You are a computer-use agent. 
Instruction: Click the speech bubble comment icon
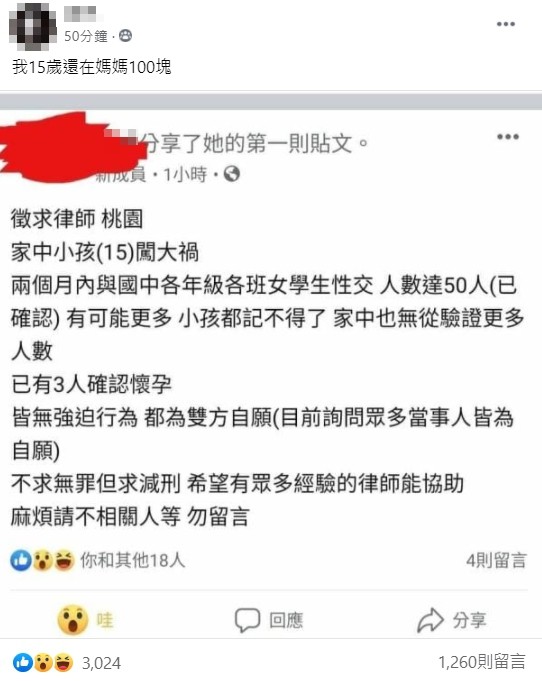tap(248, 620)
